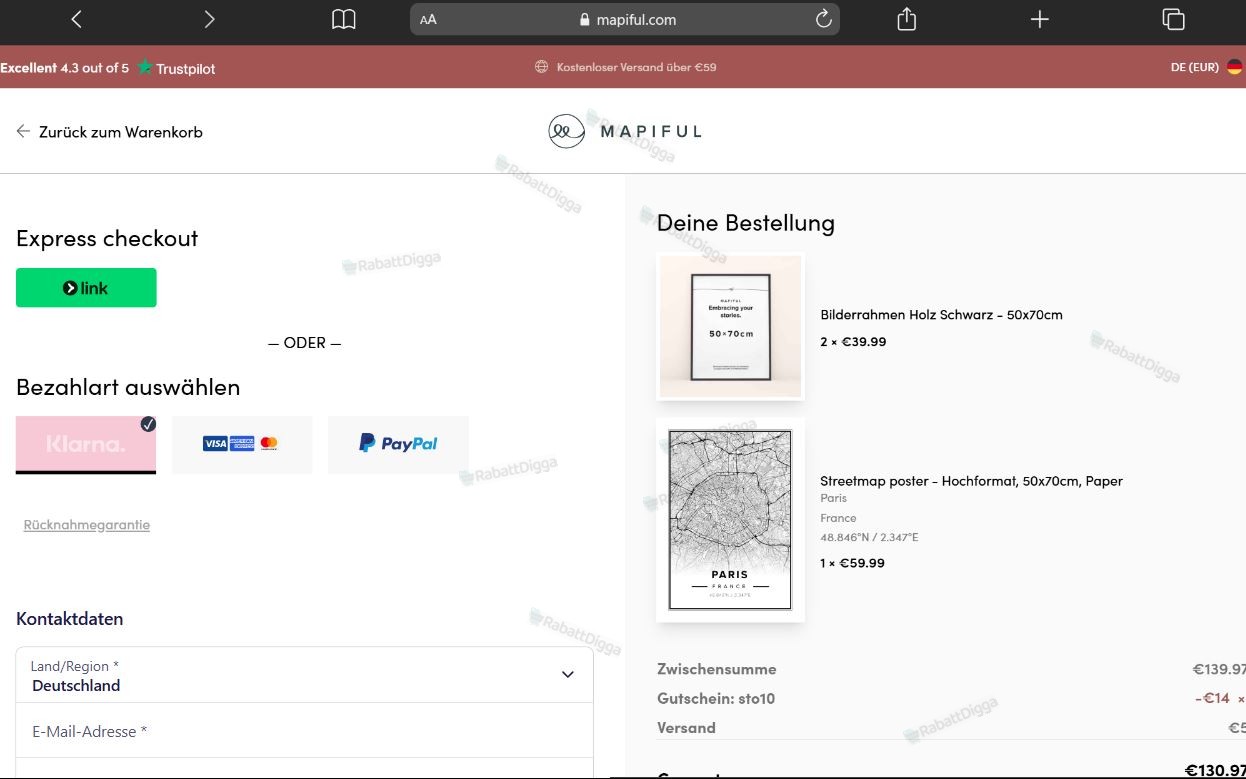The height and width of the screenshot is (779, 1246).
Task: Click the Zwischensumme label
Action: tap(717, 669)
